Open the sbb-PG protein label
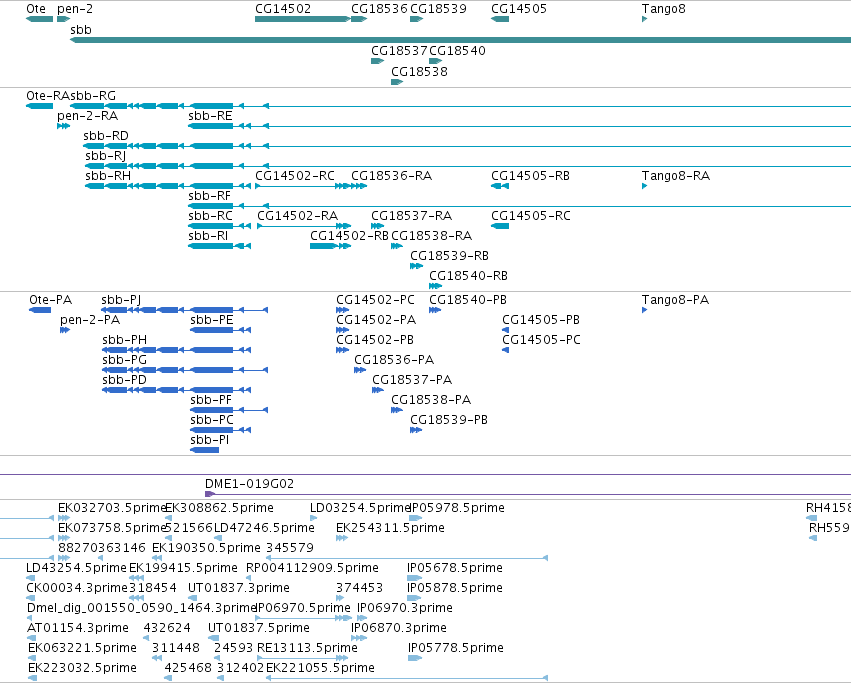 (124, 360)
